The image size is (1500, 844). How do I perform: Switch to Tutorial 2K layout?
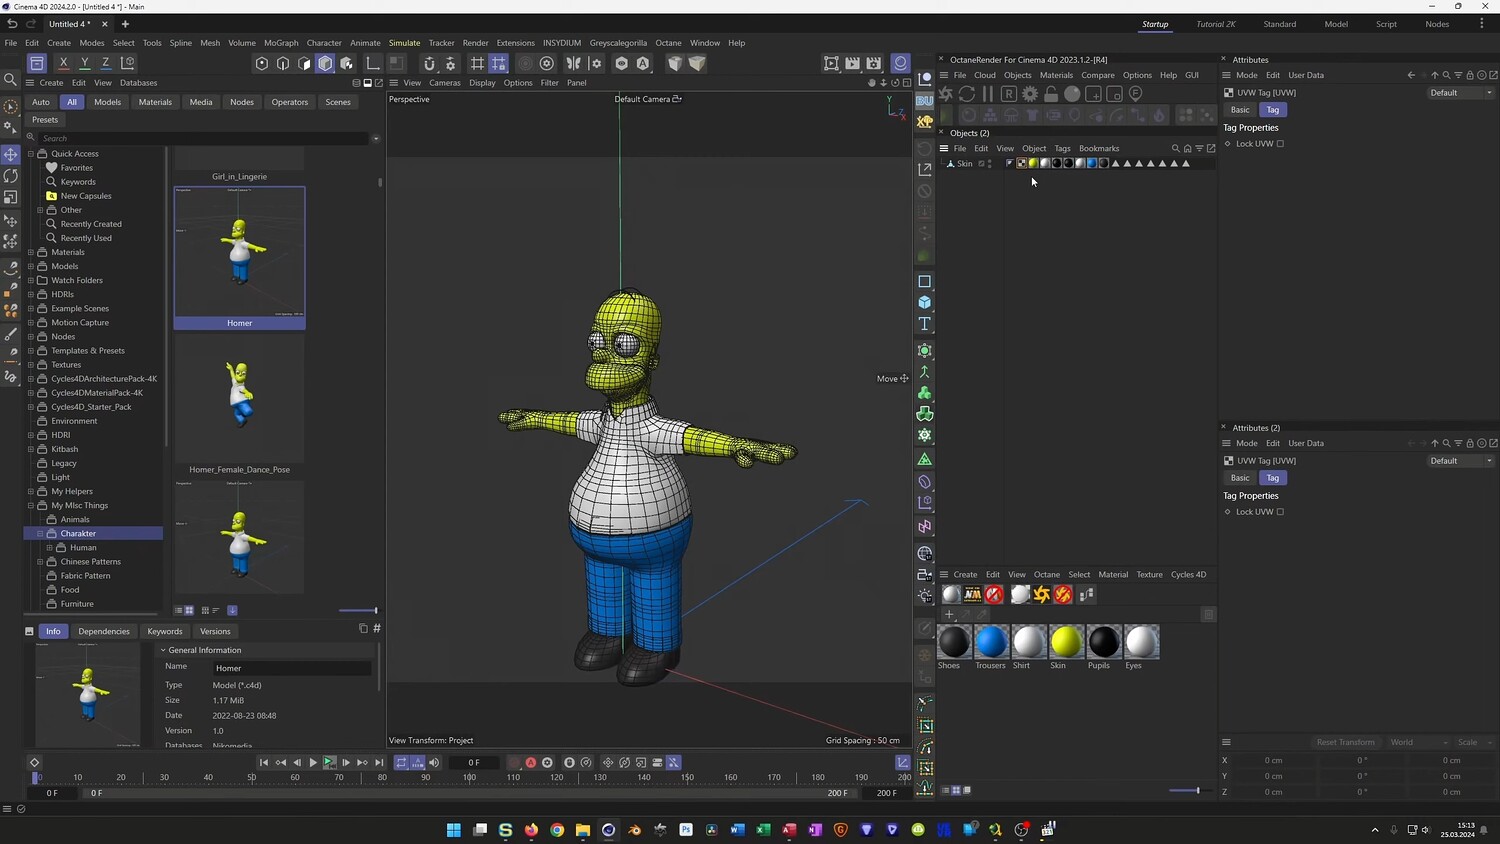[1216, 24]
